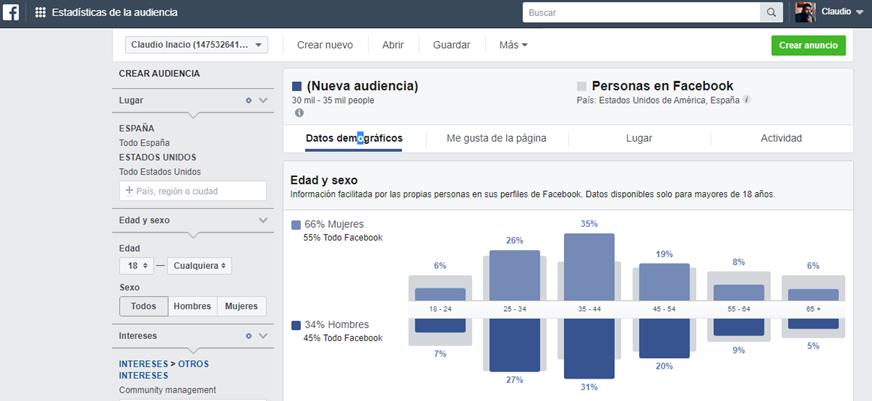Image resolution: width=872 pixels, height=401 pixels.
Task: Click Abrir to open saved audience
Action: tap(393, 45)
